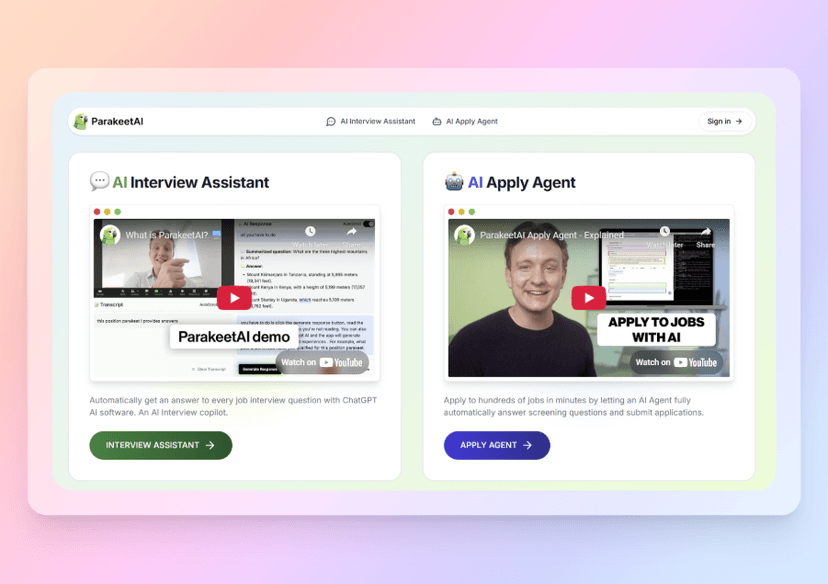Screen dimensions: 828x584
Task: Click Watch on YouTube in demo video
Action: 322,362
